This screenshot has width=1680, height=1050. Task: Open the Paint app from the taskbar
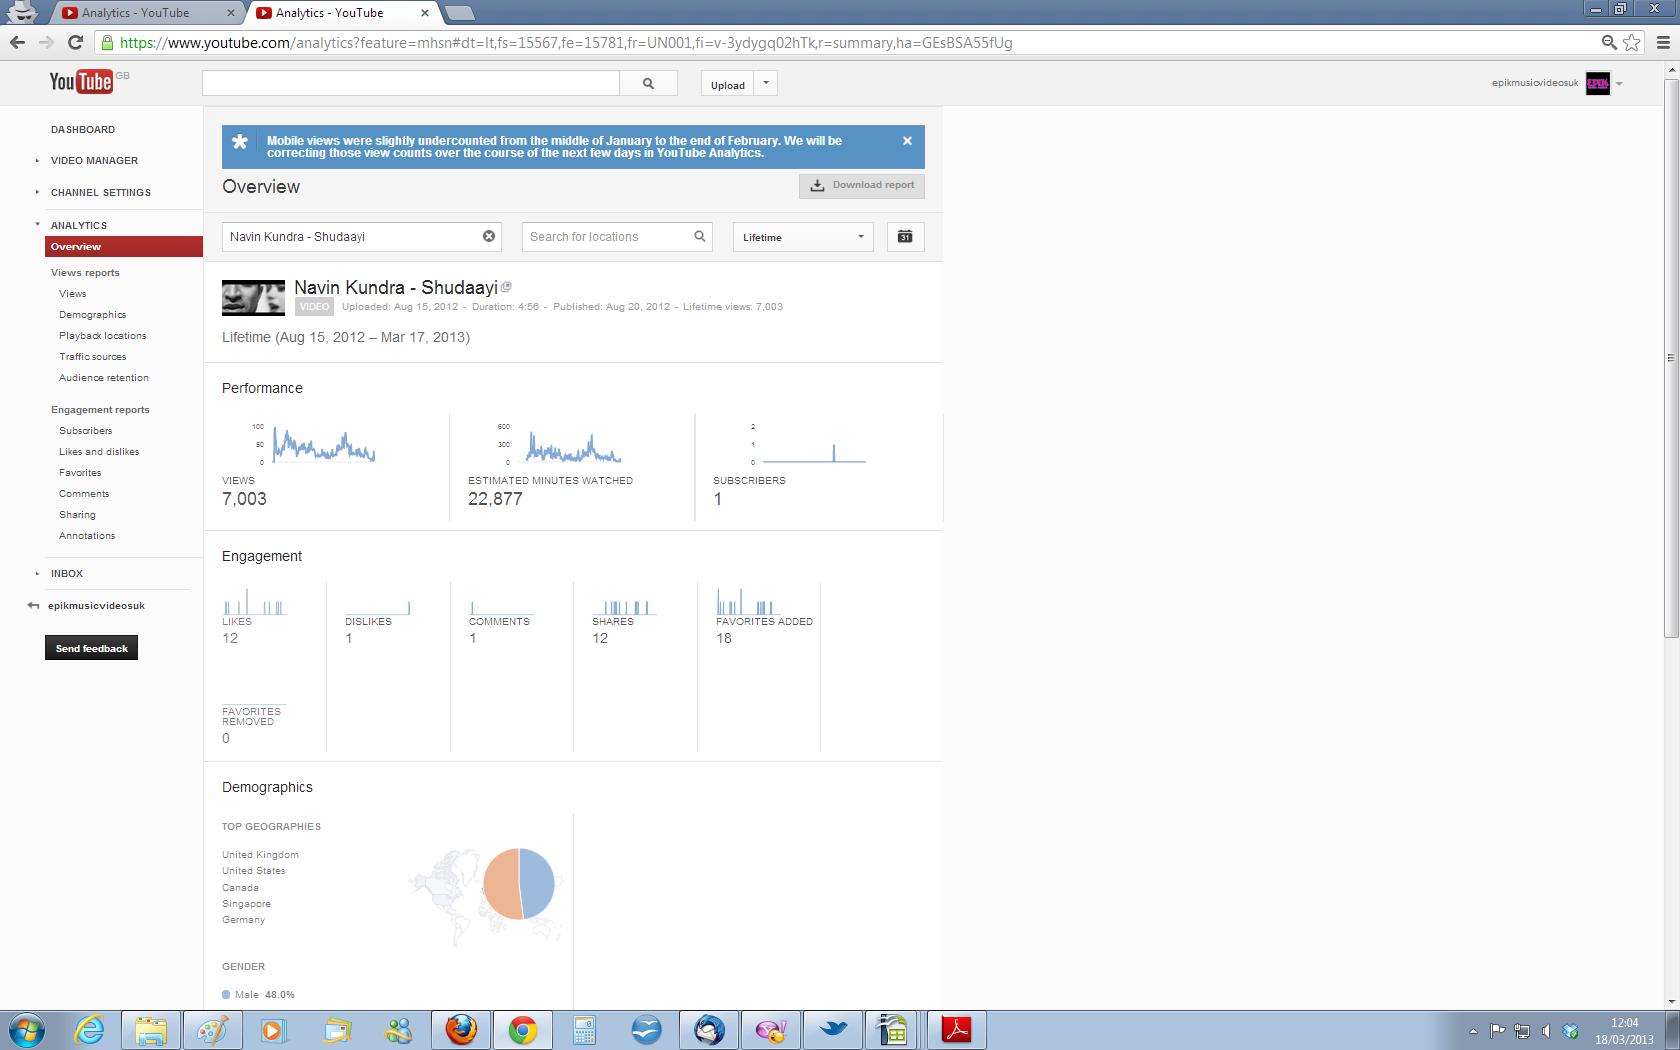click(x=213, y=1030)
